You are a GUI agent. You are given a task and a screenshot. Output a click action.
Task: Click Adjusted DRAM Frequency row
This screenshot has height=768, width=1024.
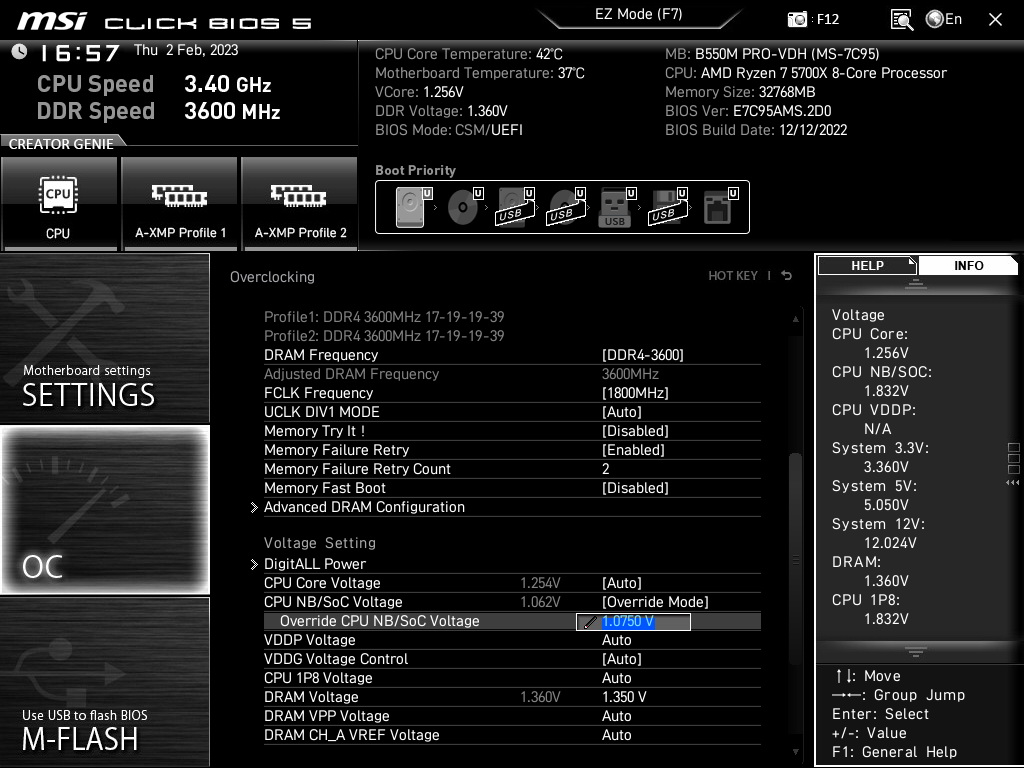point(512,374)
